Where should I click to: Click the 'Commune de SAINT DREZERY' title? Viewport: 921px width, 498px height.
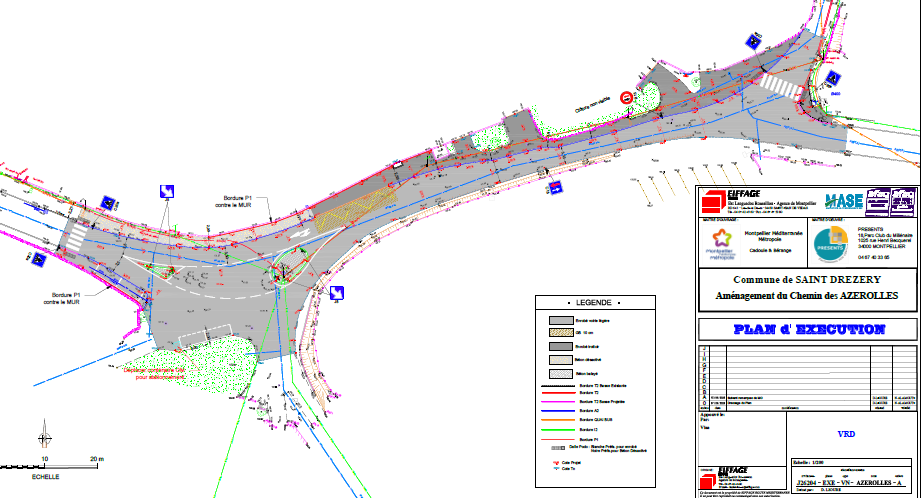click(806, 280)
